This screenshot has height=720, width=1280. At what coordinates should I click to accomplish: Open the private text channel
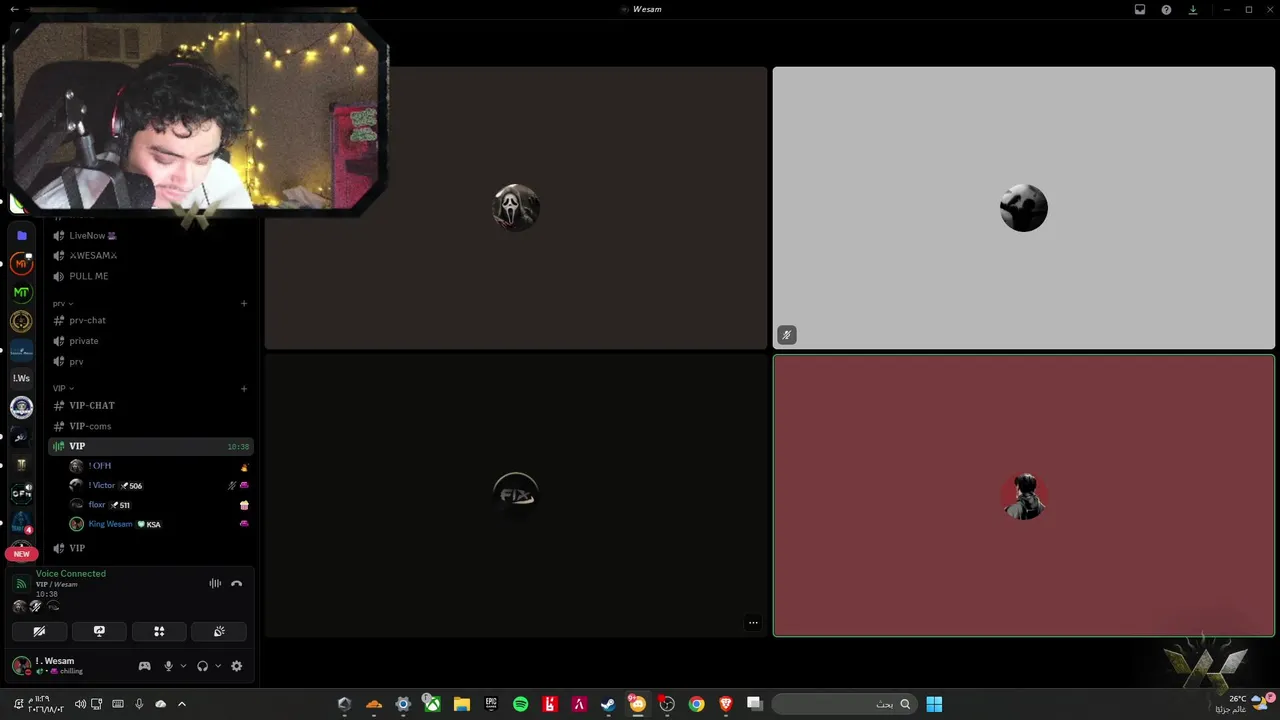(x=150, y=341)
